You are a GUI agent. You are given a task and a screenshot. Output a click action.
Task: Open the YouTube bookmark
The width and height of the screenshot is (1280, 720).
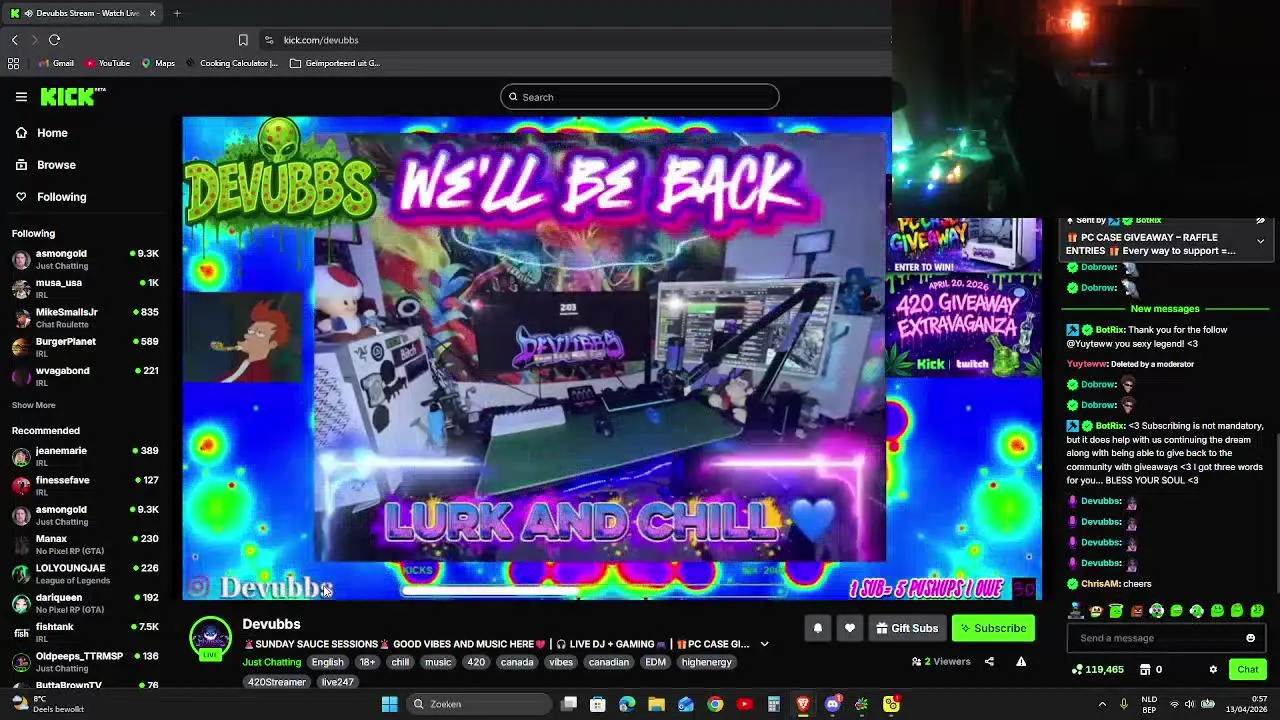(108, 63)
